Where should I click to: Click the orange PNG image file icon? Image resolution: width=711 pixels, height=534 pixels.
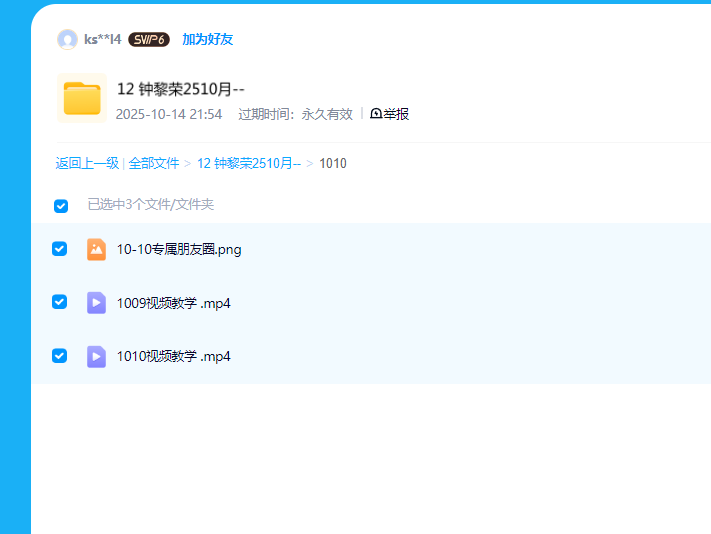coord(96,249)
